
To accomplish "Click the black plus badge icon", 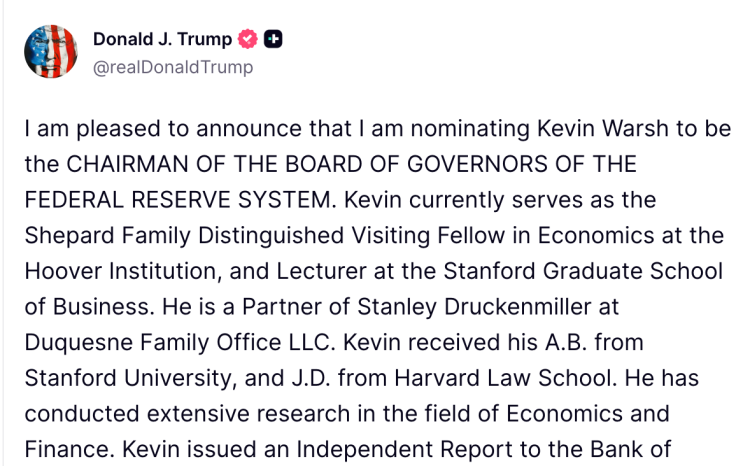I will click(x=273, y=40).
